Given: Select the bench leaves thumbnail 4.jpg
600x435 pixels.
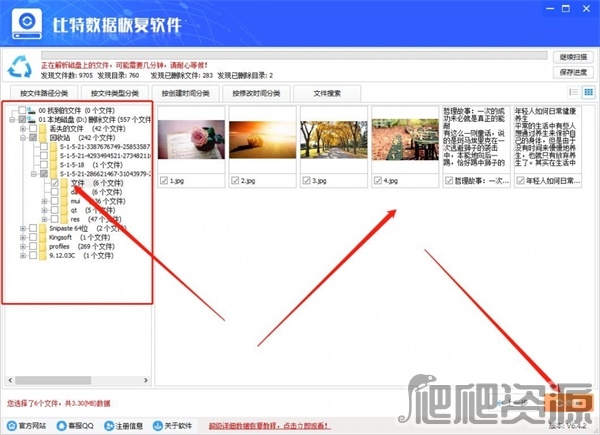Looking at the screenshot, I should pos(405,140).
